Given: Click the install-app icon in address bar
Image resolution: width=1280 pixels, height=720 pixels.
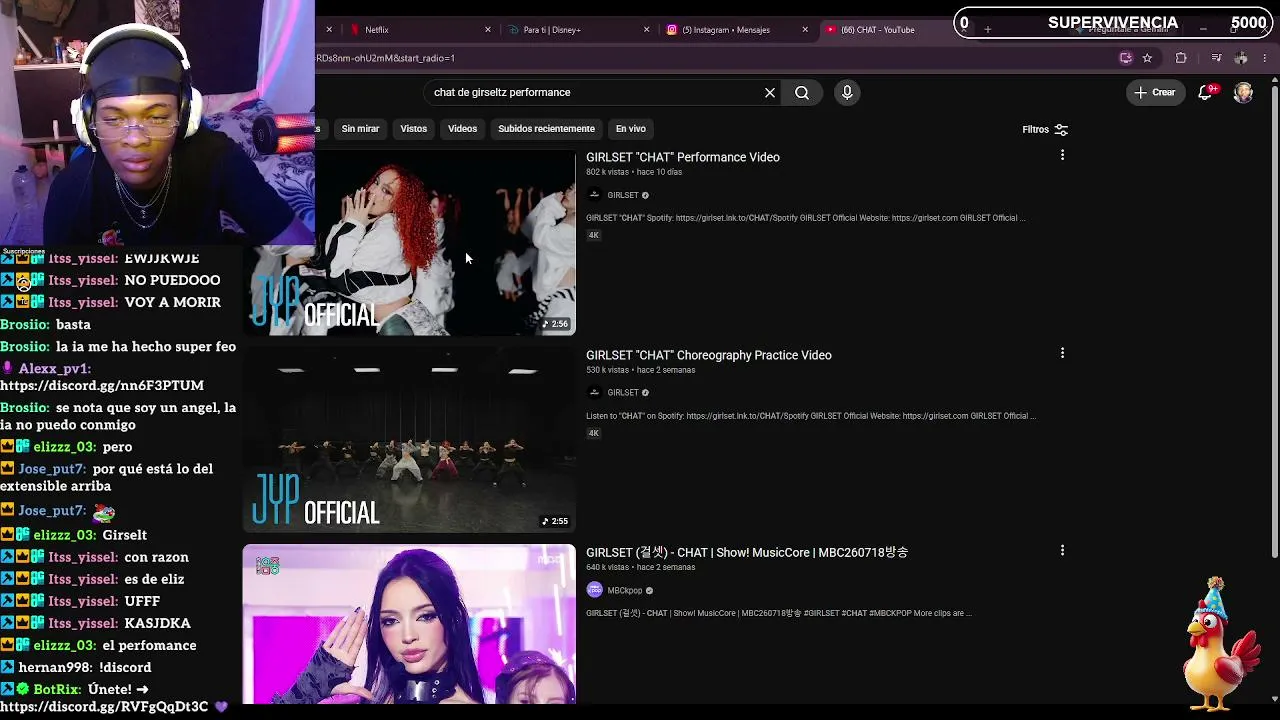Looking at the screenshot, I should (1126, 58).
